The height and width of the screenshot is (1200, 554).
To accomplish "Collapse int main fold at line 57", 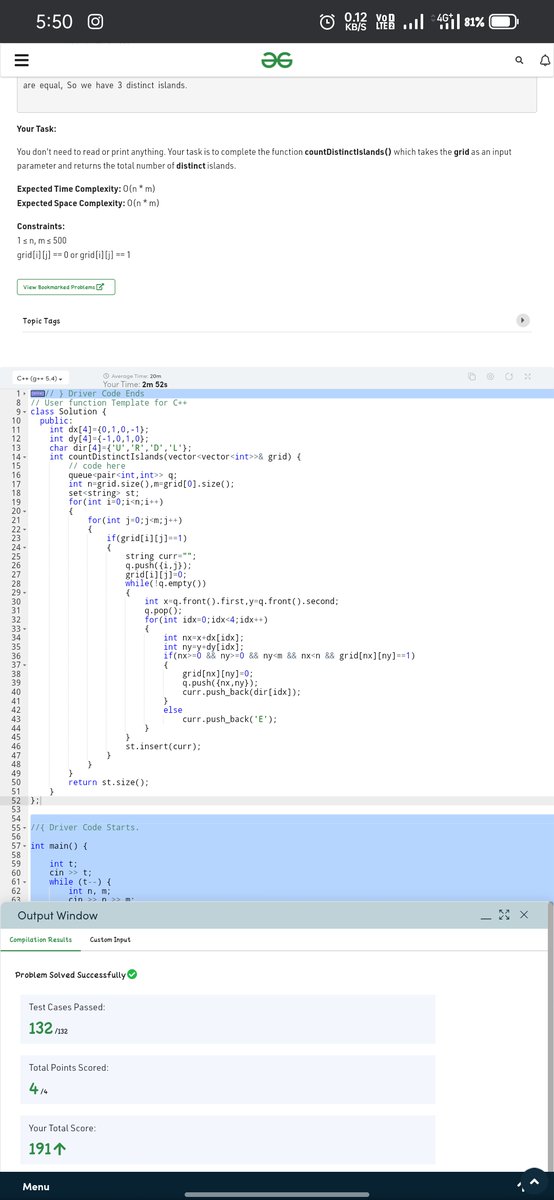I will (x=24, y=846).
